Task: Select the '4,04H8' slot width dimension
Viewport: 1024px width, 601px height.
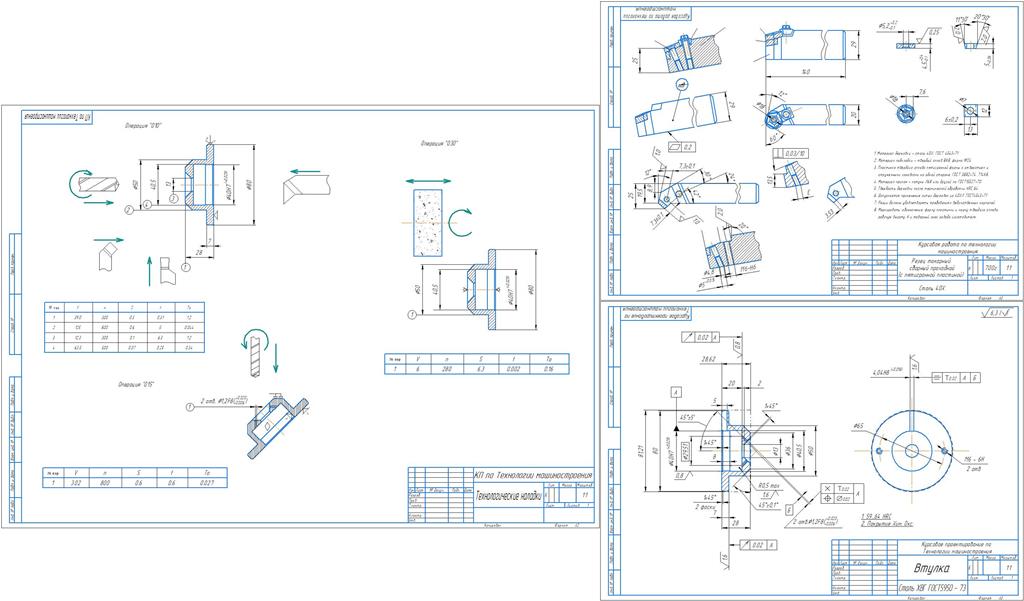Action: (886, 373)
